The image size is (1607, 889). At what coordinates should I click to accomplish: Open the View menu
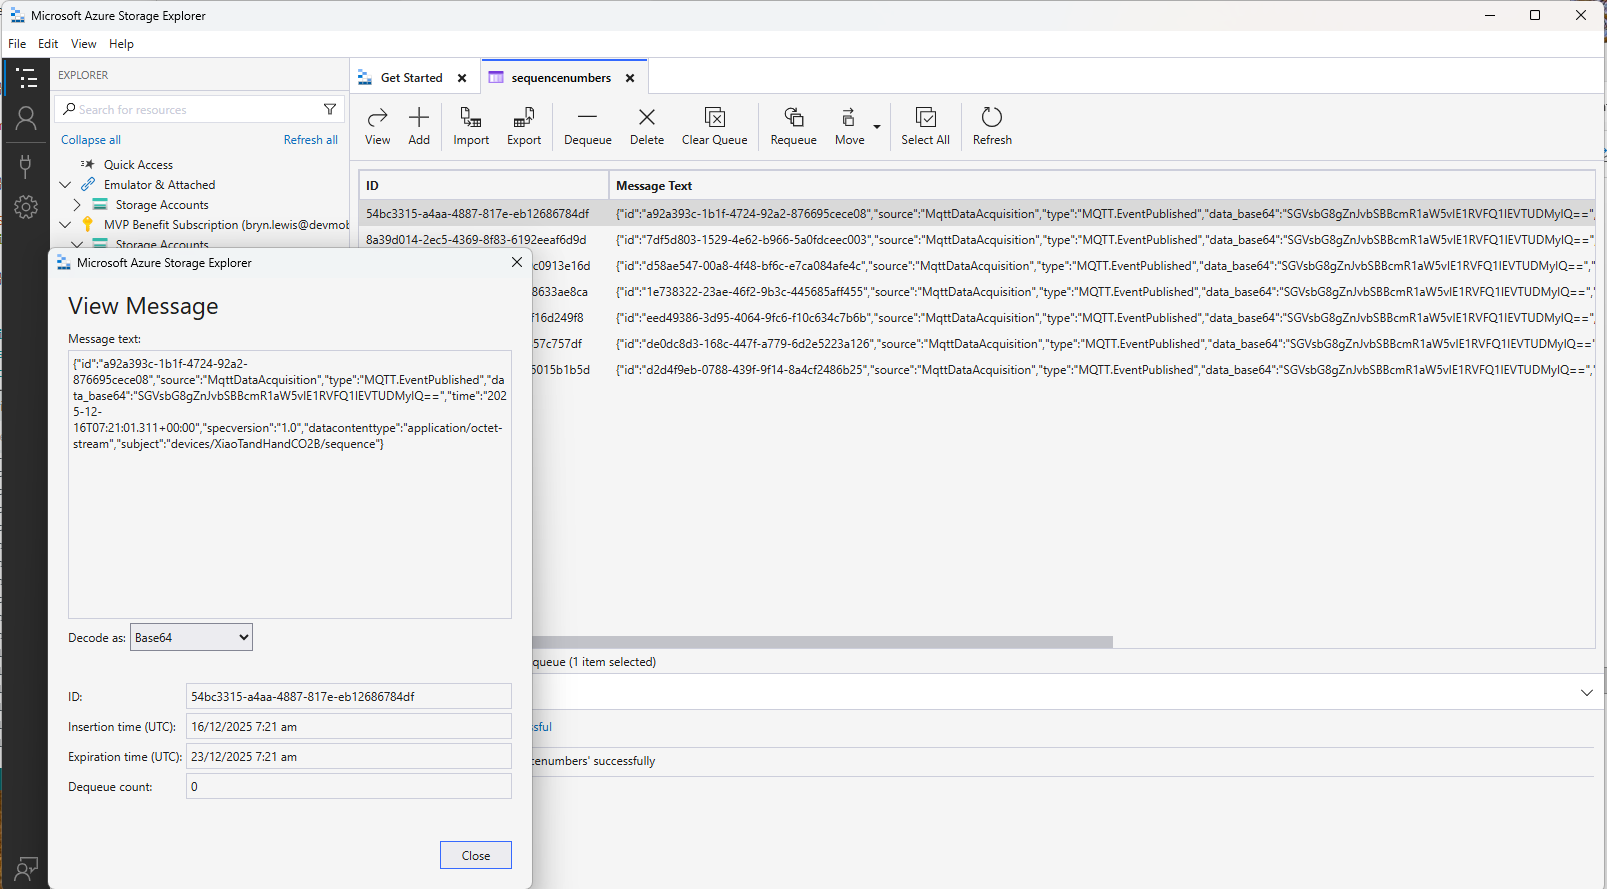point(83,44)
